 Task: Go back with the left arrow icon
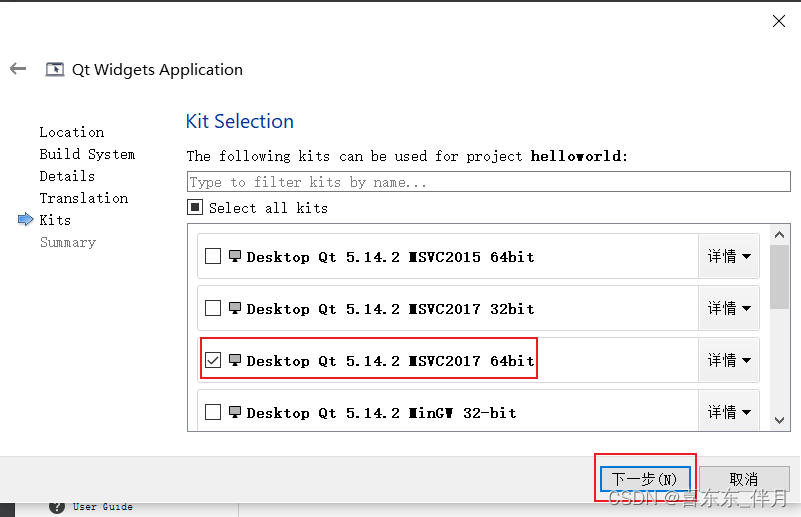tap(18, 68)
